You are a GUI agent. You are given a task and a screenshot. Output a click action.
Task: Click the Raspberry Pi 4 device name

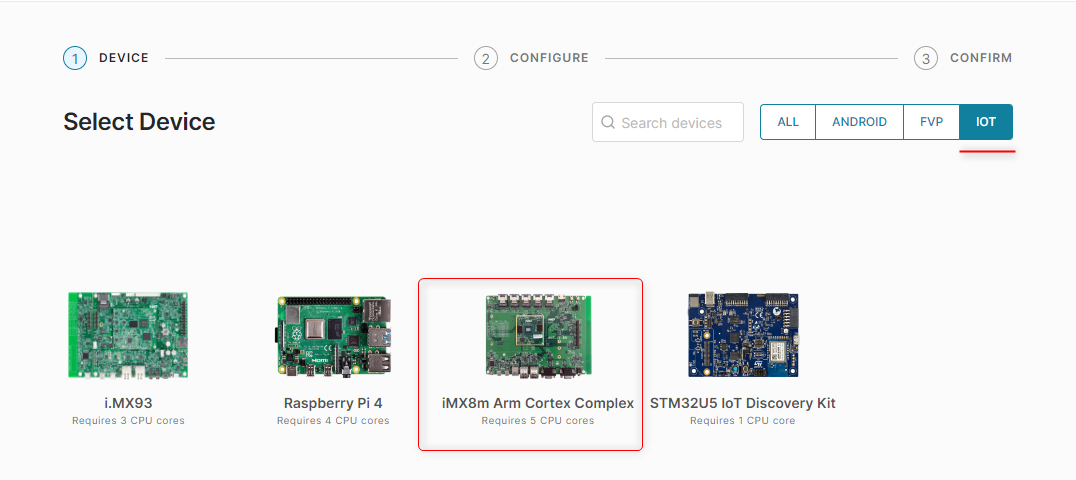[x=333, y=403]
